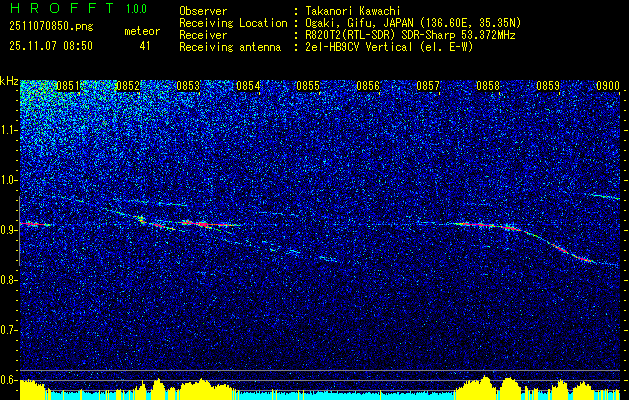Click the 0.9 frequency axis label
Image resolution: width=629 pixels, height=400 pixels.
pyautogui.click(x=8, y=230)
